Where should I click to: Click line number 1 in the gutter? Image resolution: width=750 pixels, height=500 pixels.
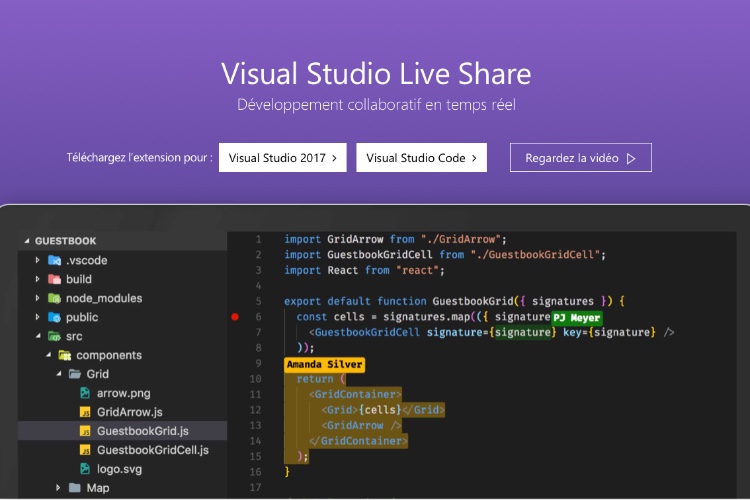[x=258, y=239]
